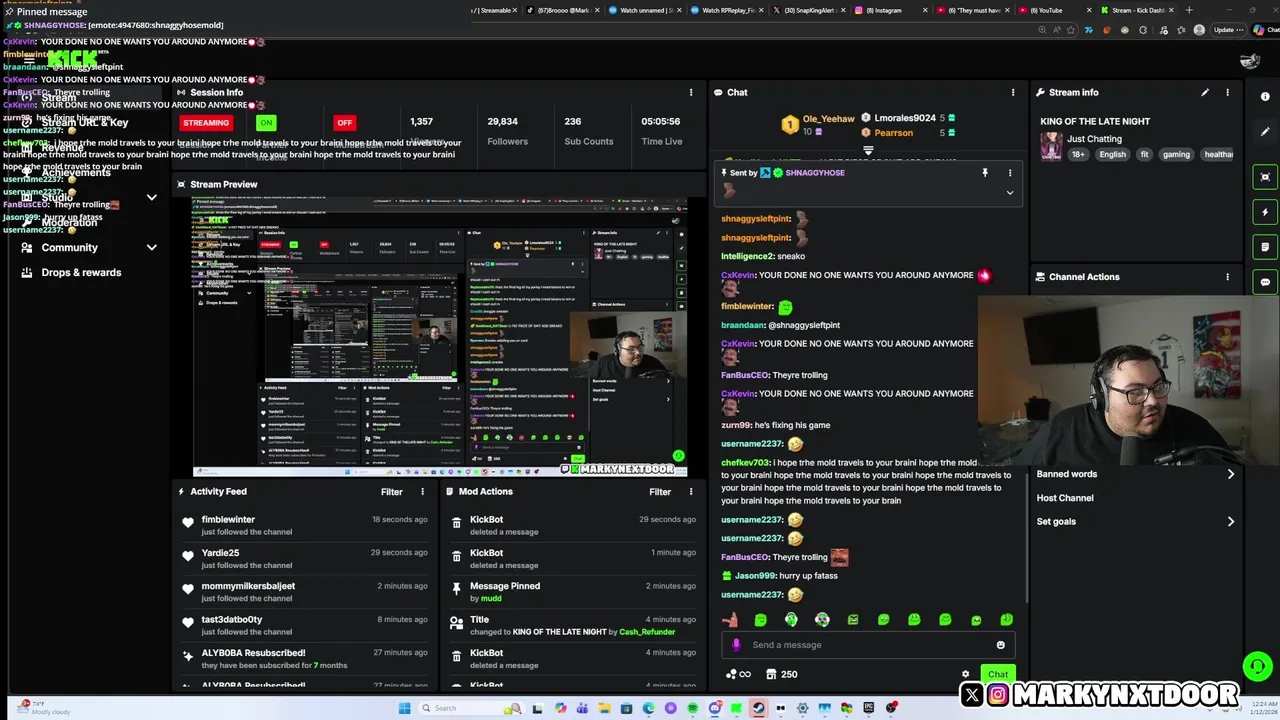The height and width of the screenshot is (720, 1280).
Task: Insert the last green emote in emote row
Action: pyautogui.click(x=1006, y=620)
